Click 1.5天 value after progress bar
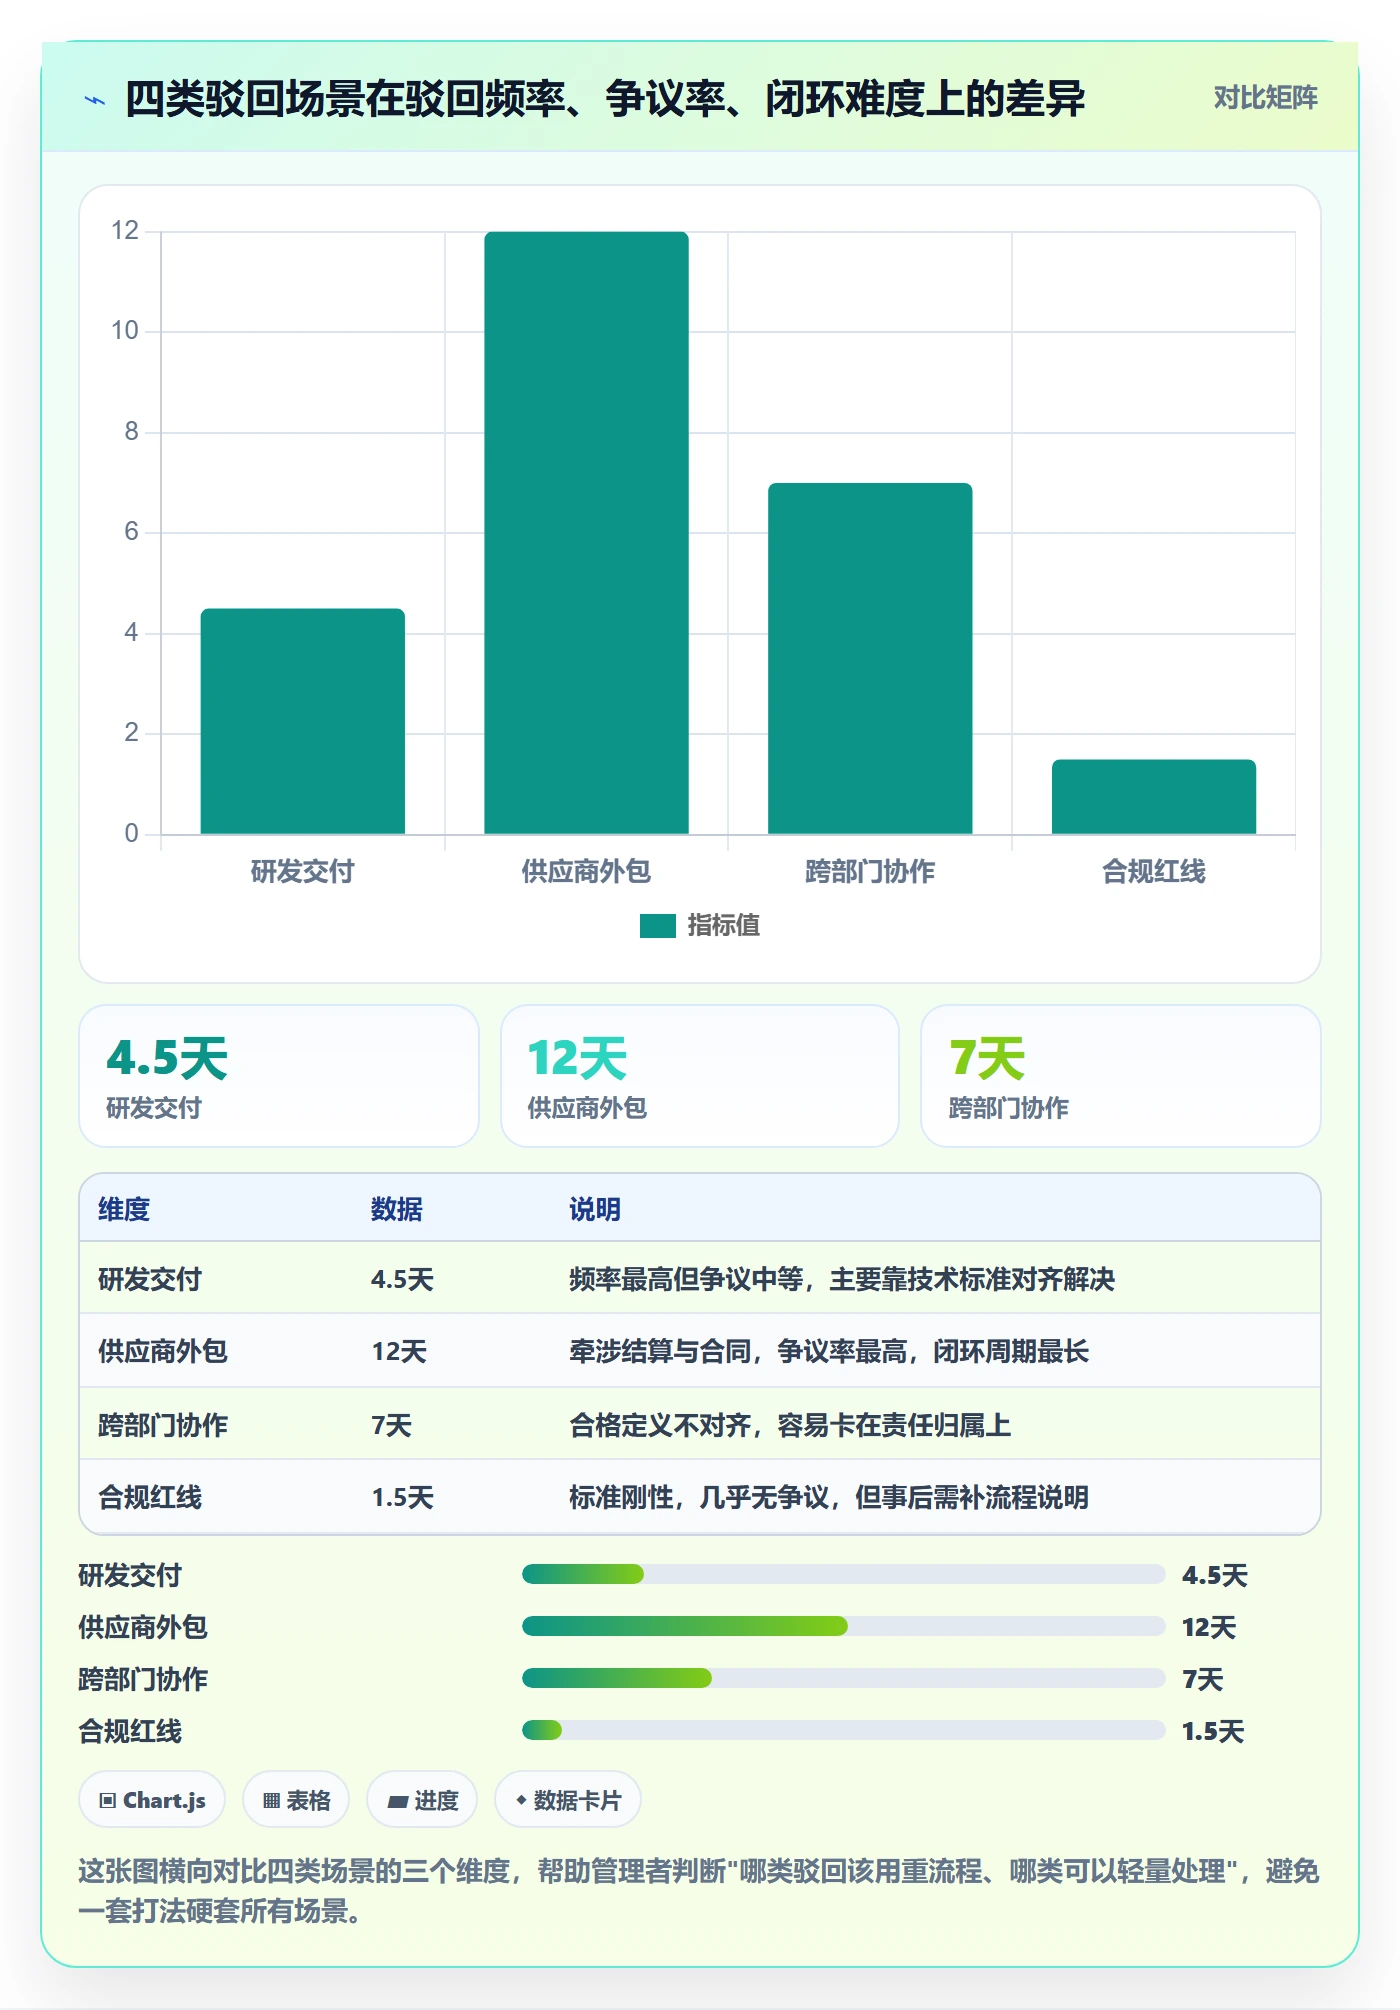The width and height of the screenshot is (1400, 2010). coord(1213,1731)
